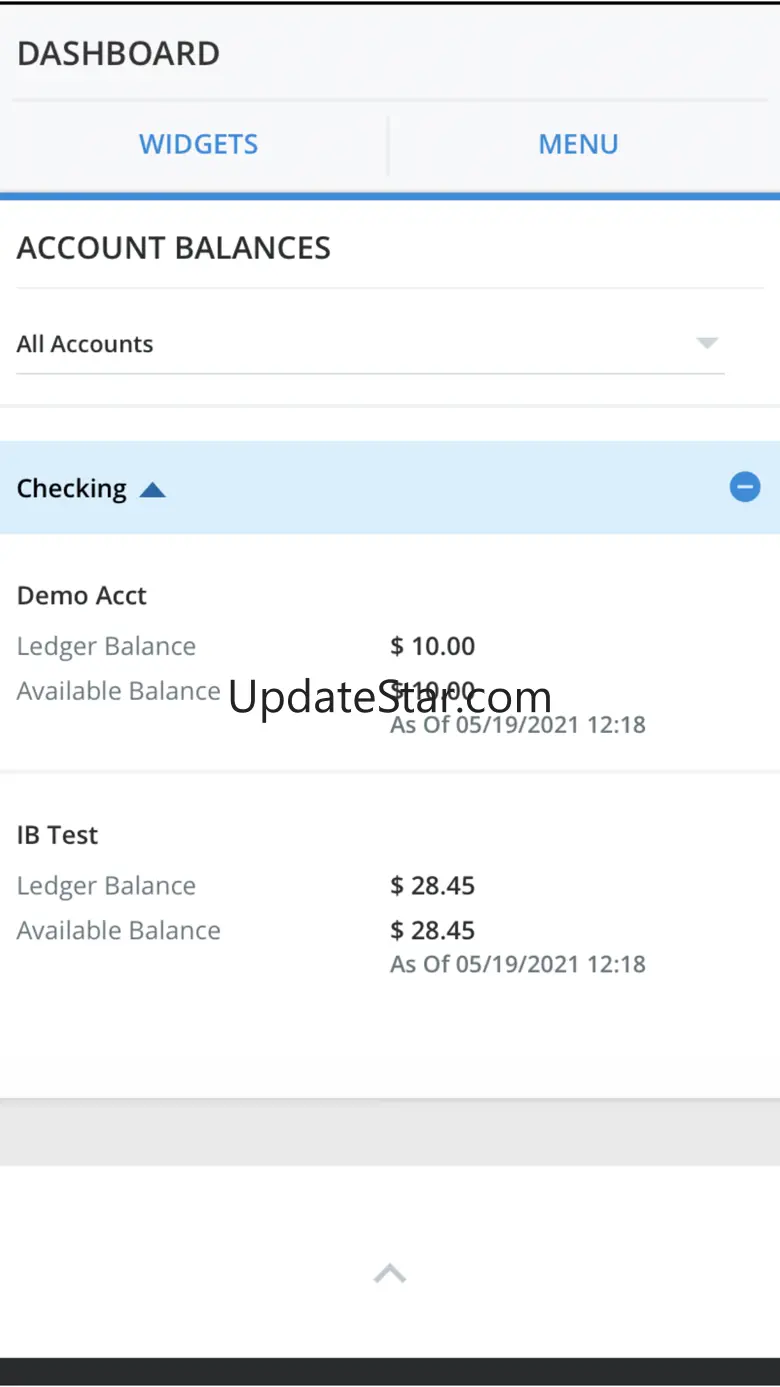Select IB Test ledger balance amount
The image size is (780, 1387).
click(x=433, y=885)
